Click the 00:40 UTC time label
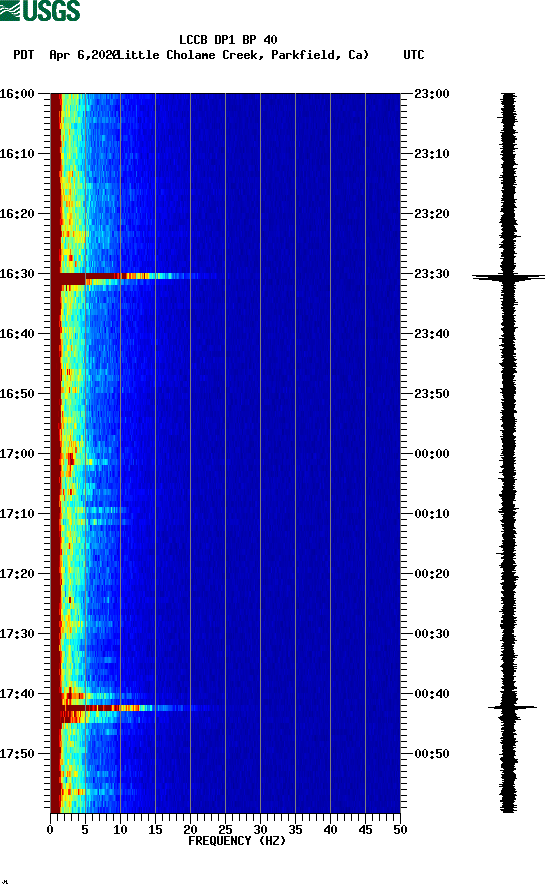The width and height of the screenshot is (552, 893). pos(432,694)
